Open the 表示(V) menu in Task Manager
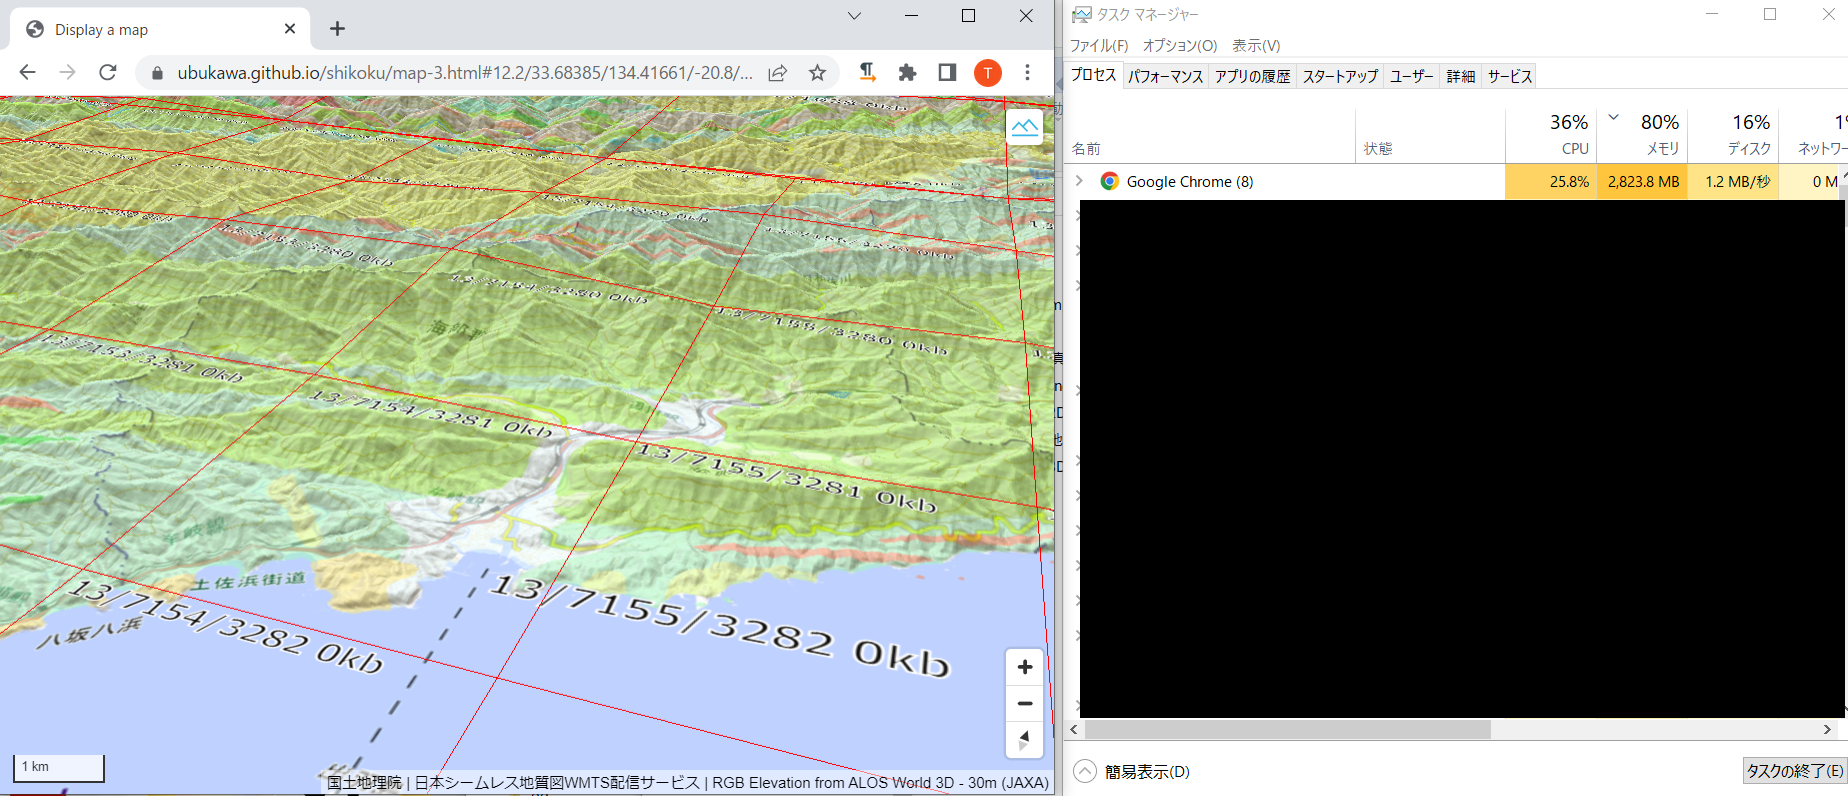The width and height of the screenshot is (1848, 796). click(1255, 46)
